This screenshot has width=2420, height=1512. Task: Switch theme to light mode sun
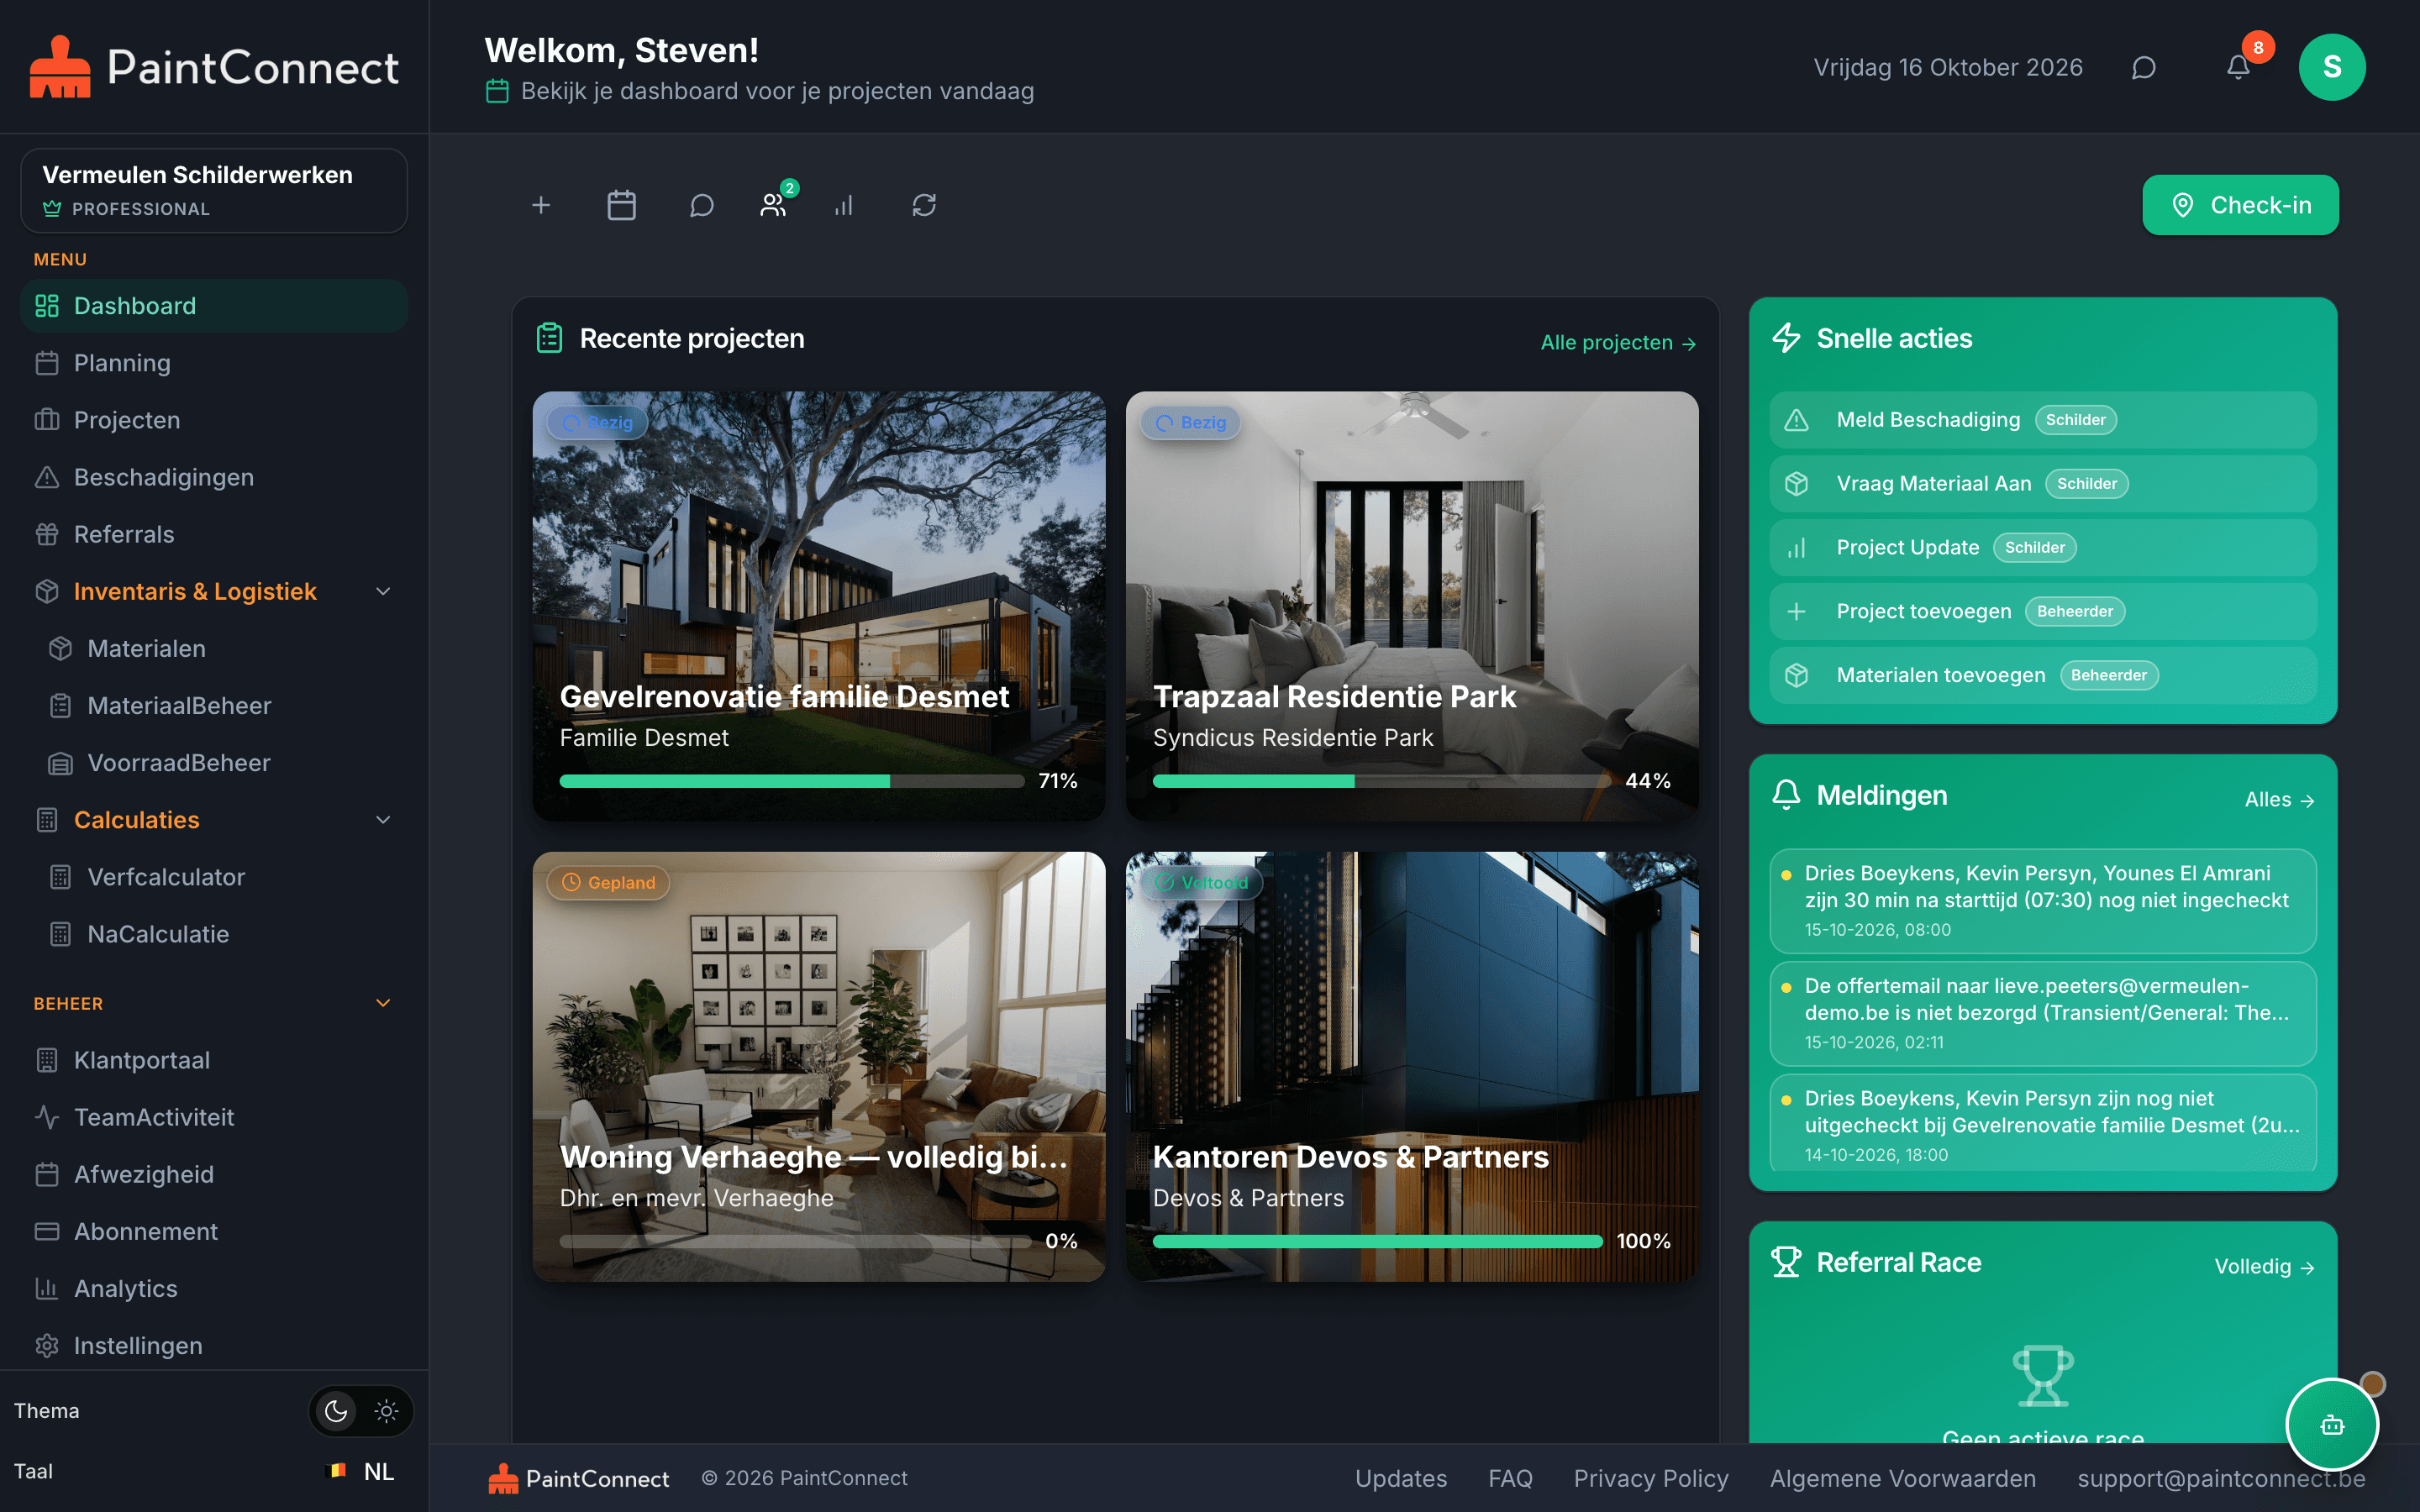point(386,1411)
